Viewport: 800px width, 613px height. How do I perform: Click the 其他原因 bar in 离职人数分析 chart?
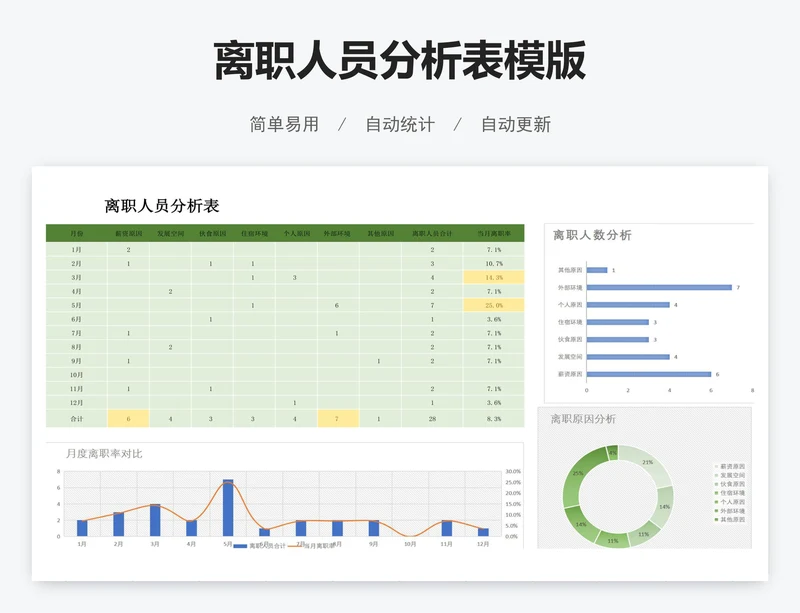point(597,270)
